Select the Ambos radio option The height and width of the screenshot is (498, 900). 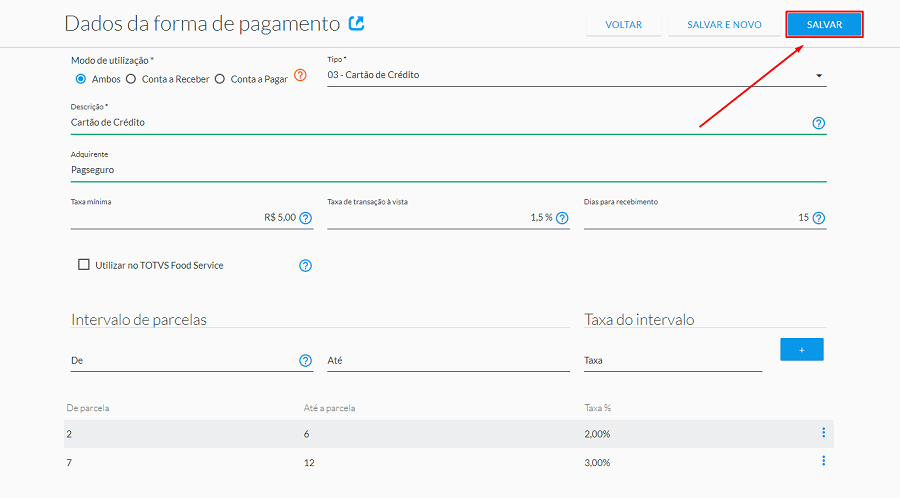coord(81,79)
